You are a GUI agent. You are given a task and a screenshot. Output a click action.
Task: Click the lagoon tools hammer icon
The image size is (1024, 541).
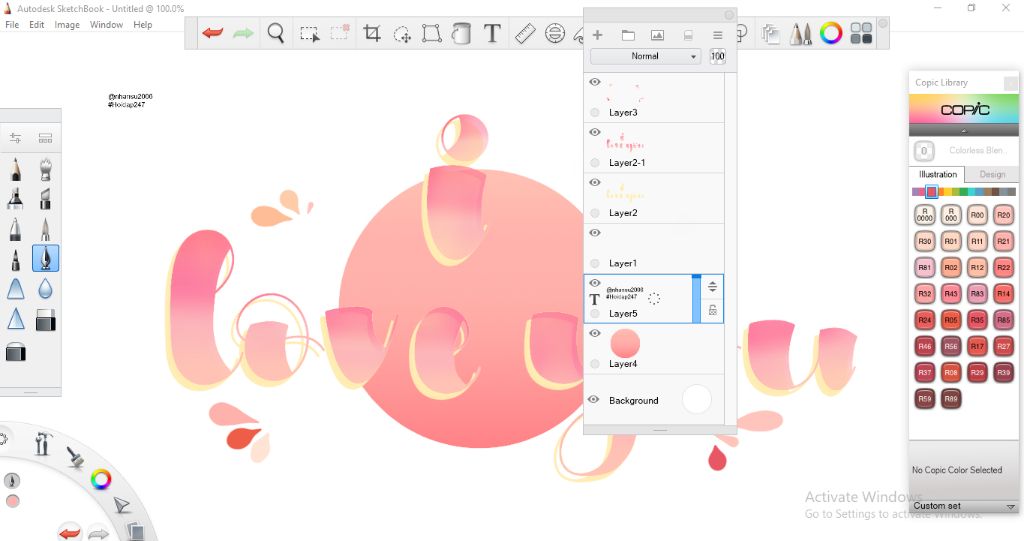(42, 444)
